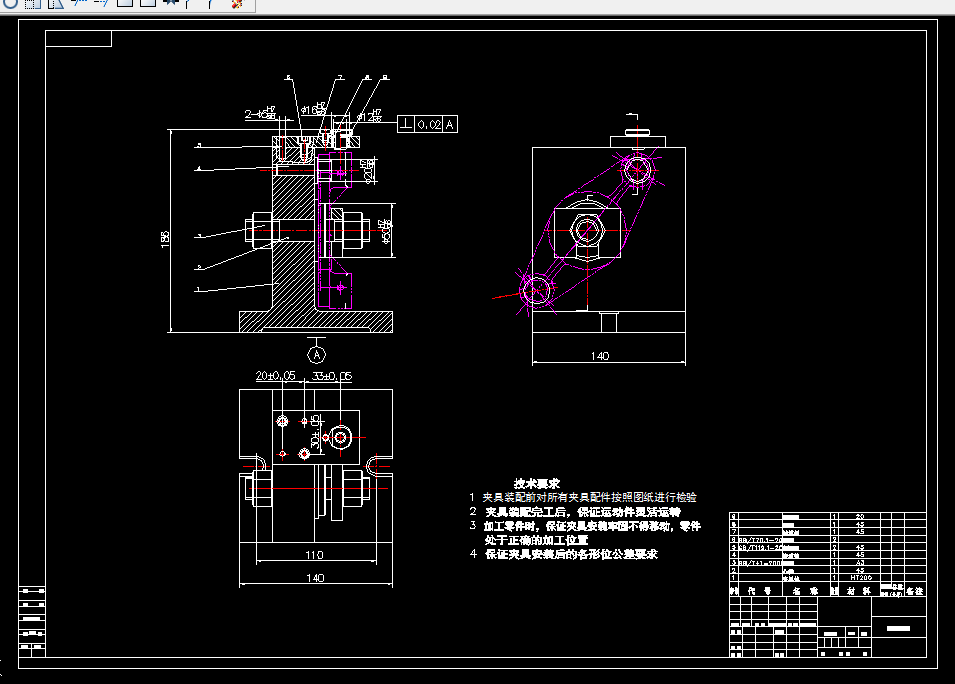The height and width of the screenshot is (684, 955).
Task: Select the φ16 H7 hole dimension
Action: click(314, 109)
